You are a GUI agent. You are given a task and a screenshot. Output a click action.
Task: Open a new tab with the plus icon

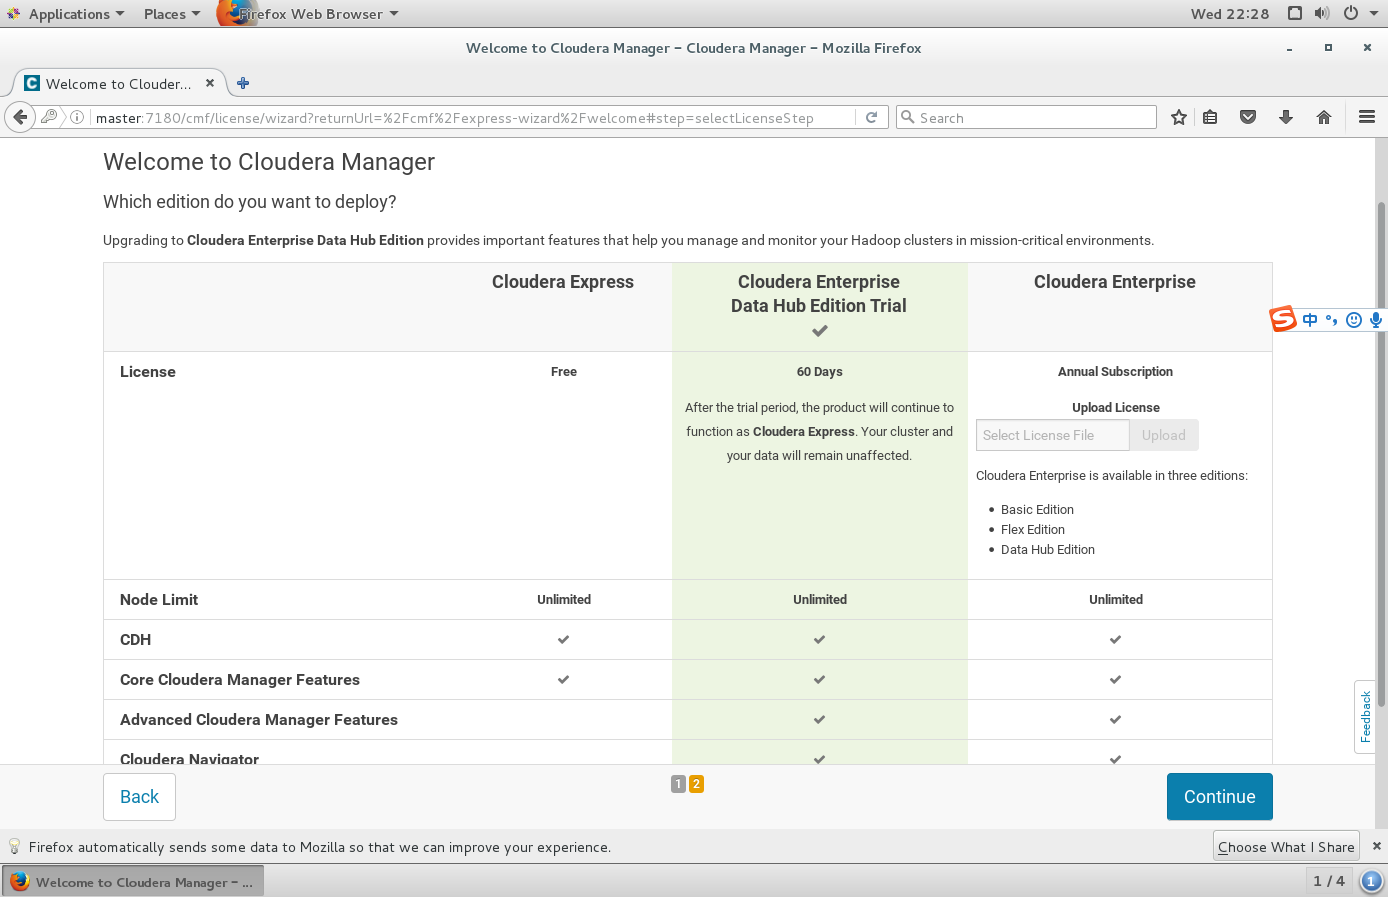[x=243, y=83]
